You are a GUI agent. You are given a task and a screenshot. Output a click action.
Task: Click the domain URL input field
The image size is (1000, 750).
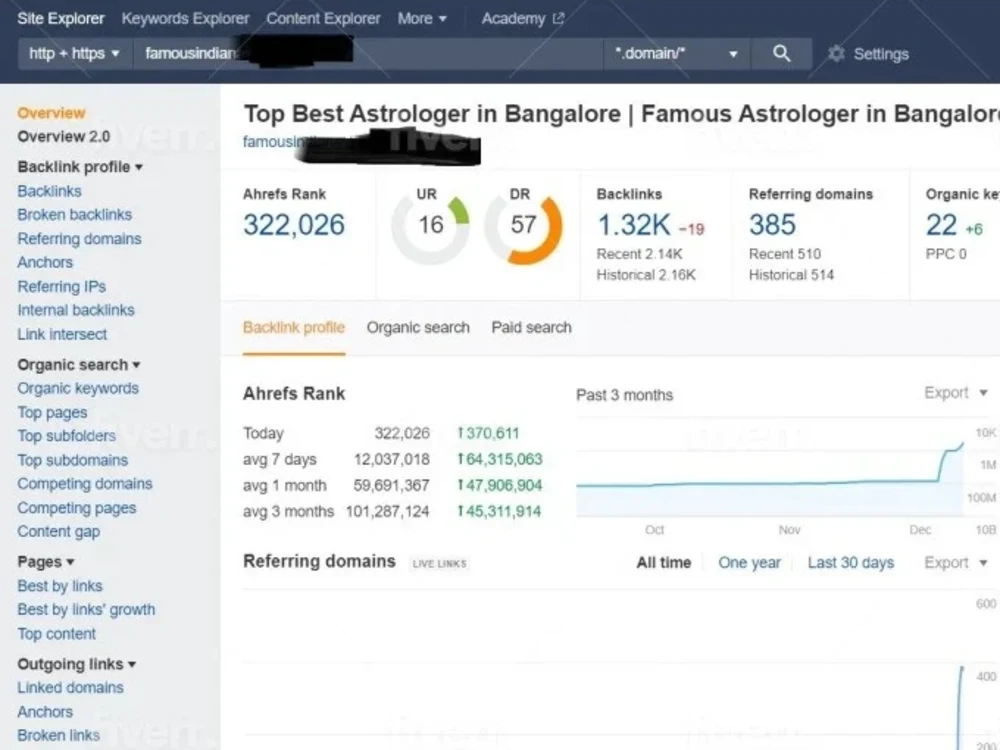[x=368, y=54]
